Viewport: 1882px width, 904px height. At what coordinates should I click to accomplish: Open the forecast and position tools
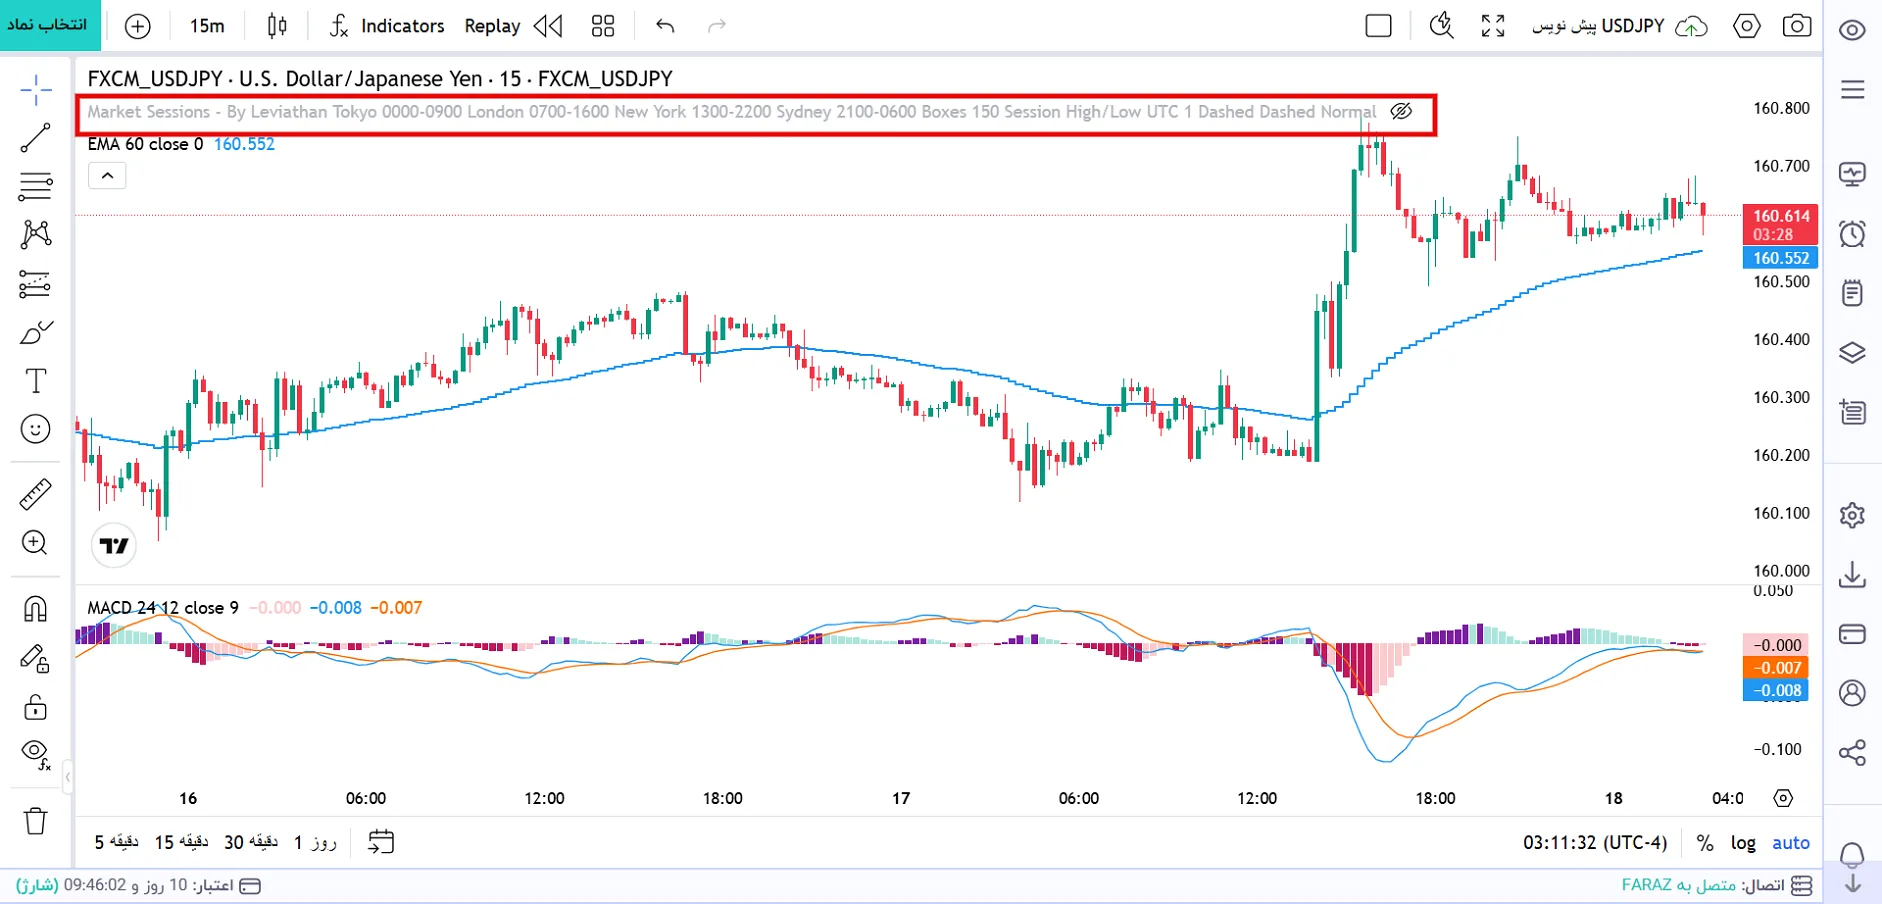[x=36, y=284]
